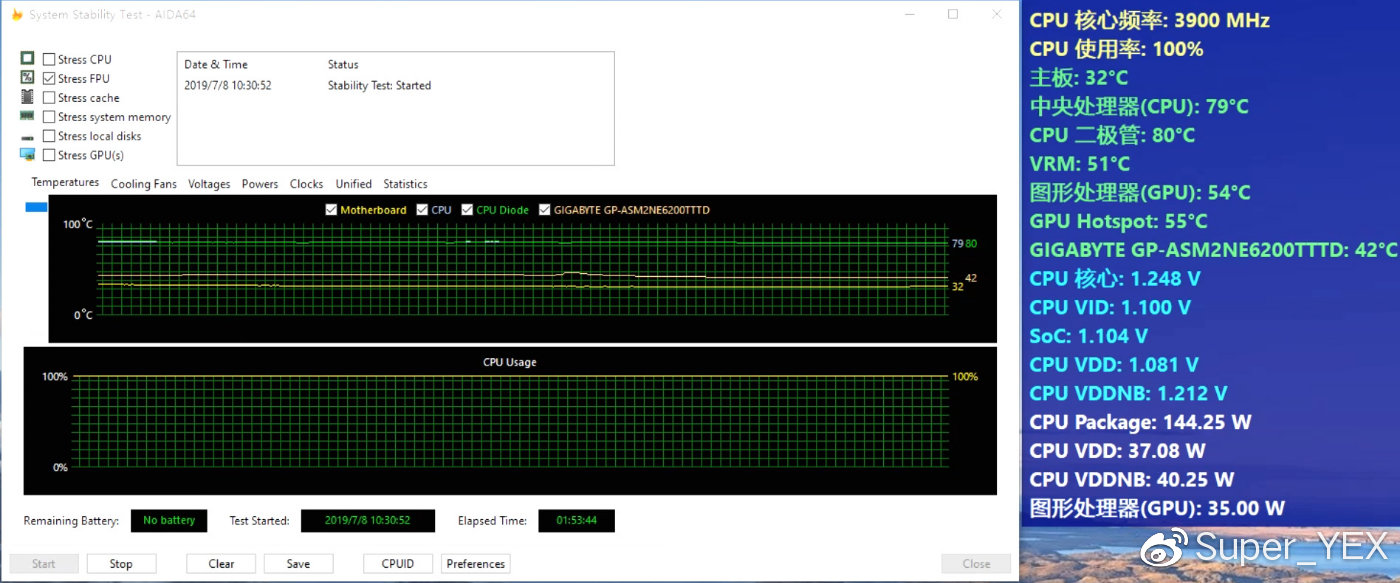1400x583 pixels.
Task: Click the AIDA64 flame icon in titlebar
Action: [x=16, y=14]
